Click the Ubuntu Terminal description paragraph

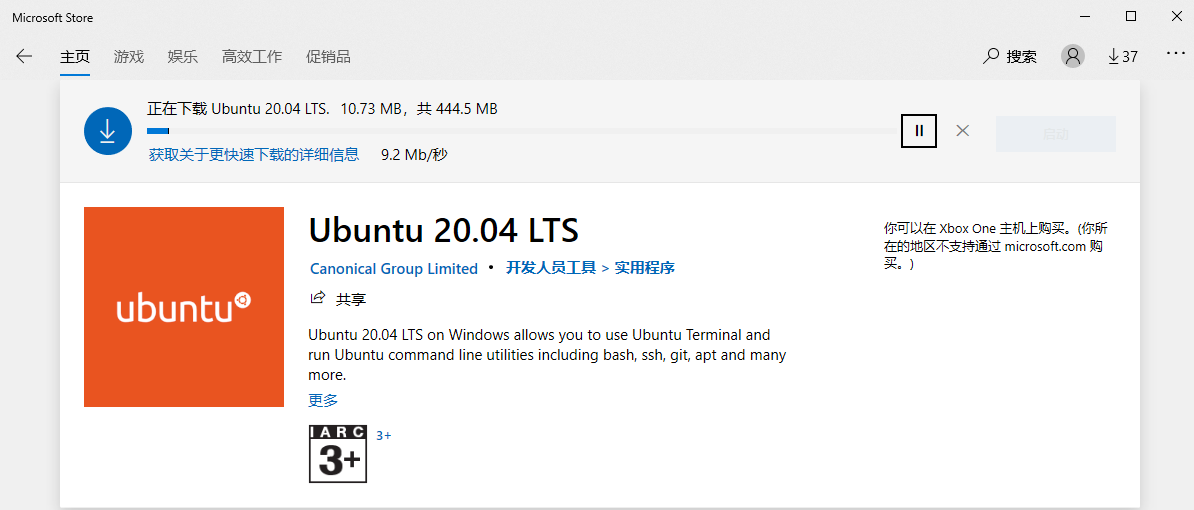pyautogui.click(x=548, y=355)
